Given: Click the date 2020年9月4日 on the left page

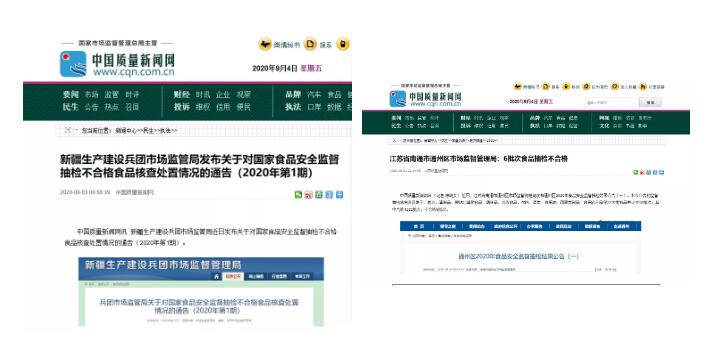Looking at the screenshot, I should (x=274, y=68).
